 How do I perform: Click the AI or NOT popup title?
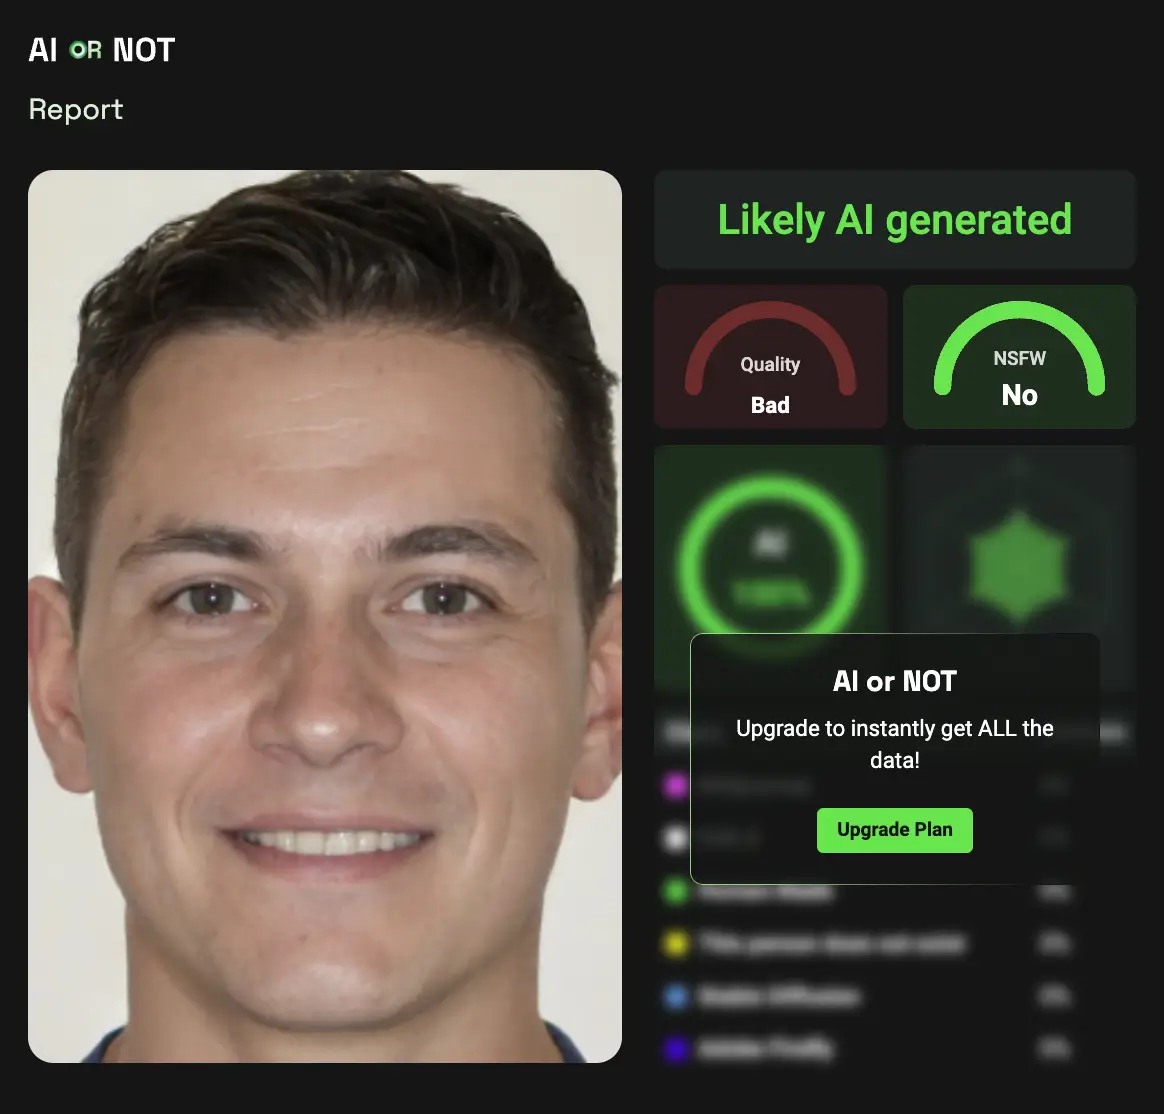[895, 681]
